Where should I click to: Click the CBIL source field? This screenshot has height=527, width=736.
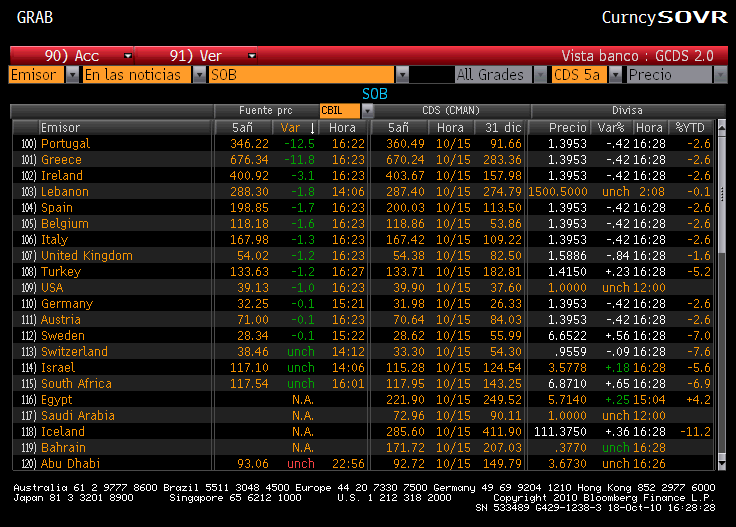coord(340,111)
